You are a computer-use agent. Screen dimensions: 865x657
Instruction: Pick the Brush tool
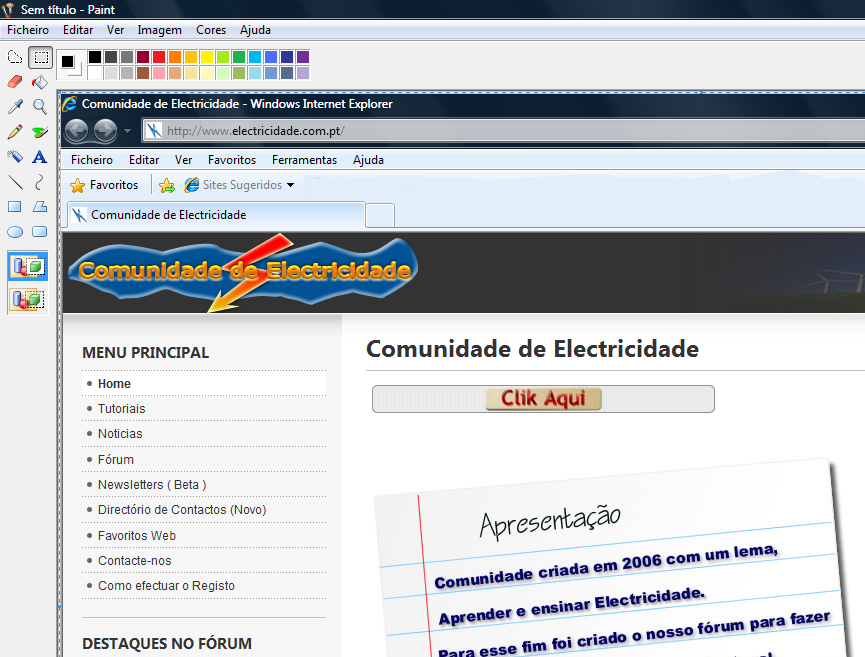tap(40, 132)
